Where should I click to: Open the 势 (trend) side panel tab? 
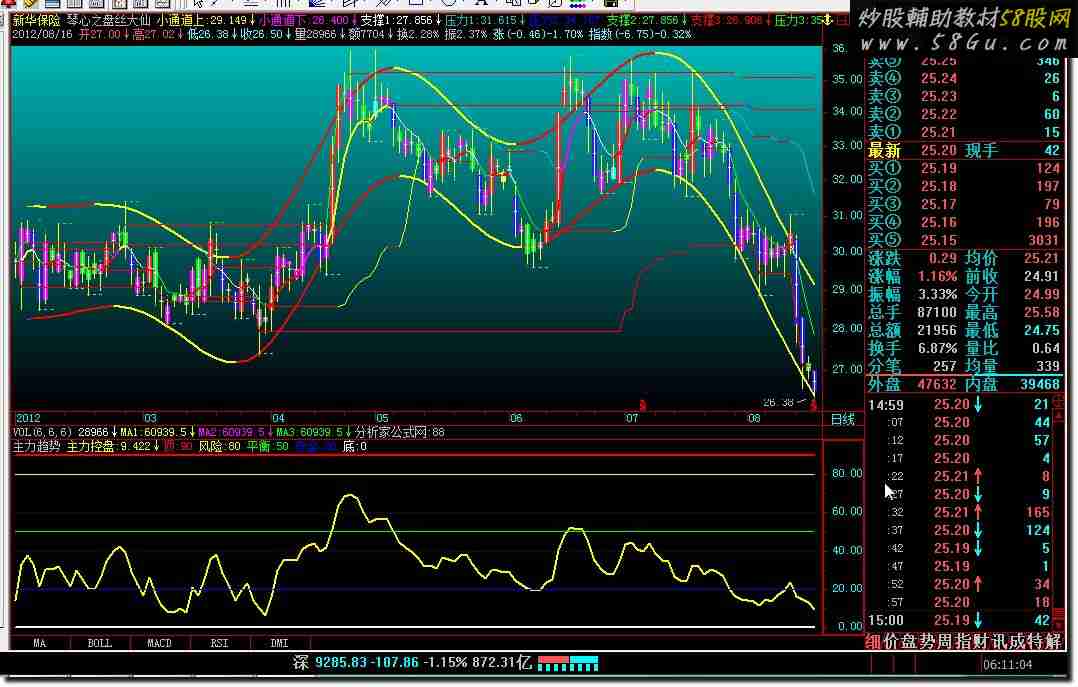coord(927,642)
